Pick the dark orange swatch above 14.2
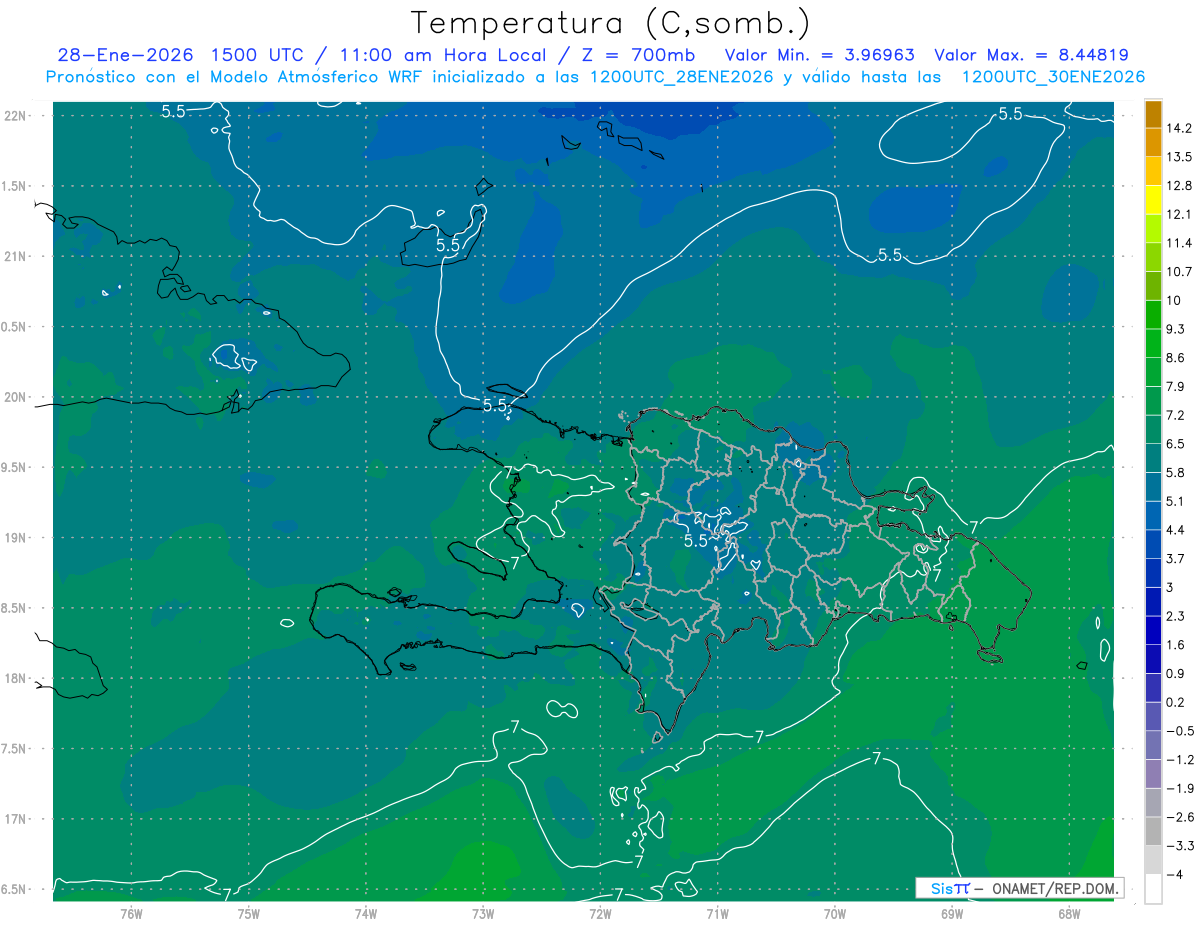The image size is (1200, 927). tap(1153, 114)
